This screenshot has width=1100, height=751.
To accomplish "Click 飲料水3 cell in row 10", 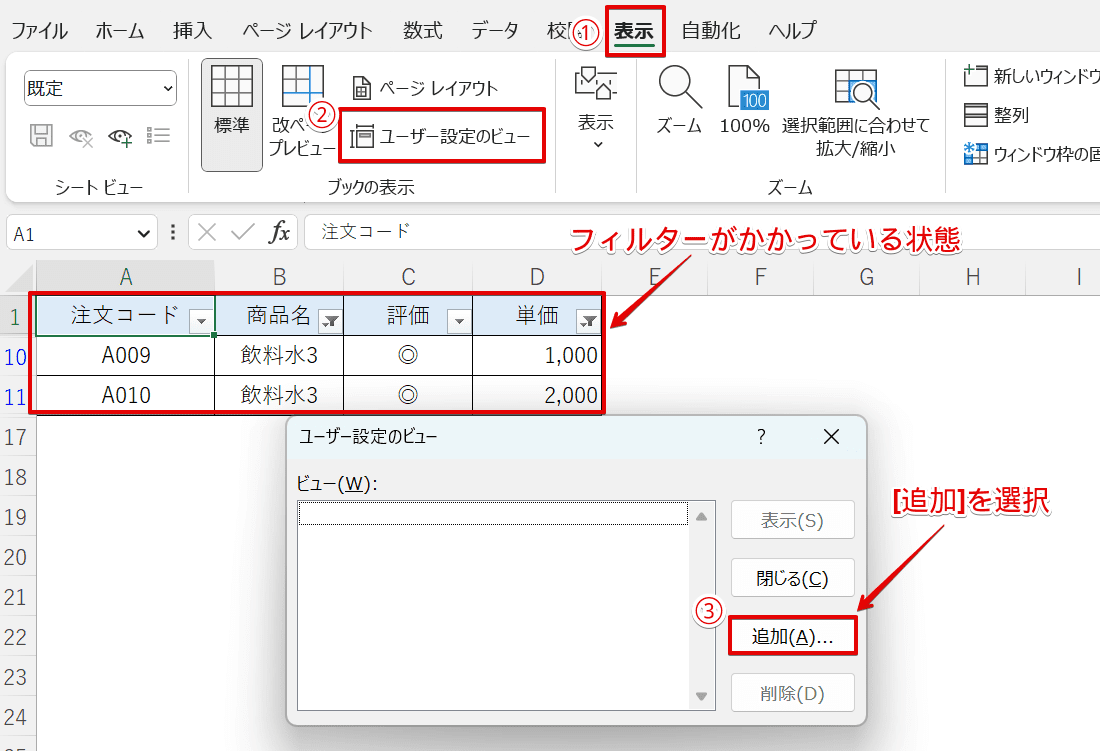I will click(279, 356).
